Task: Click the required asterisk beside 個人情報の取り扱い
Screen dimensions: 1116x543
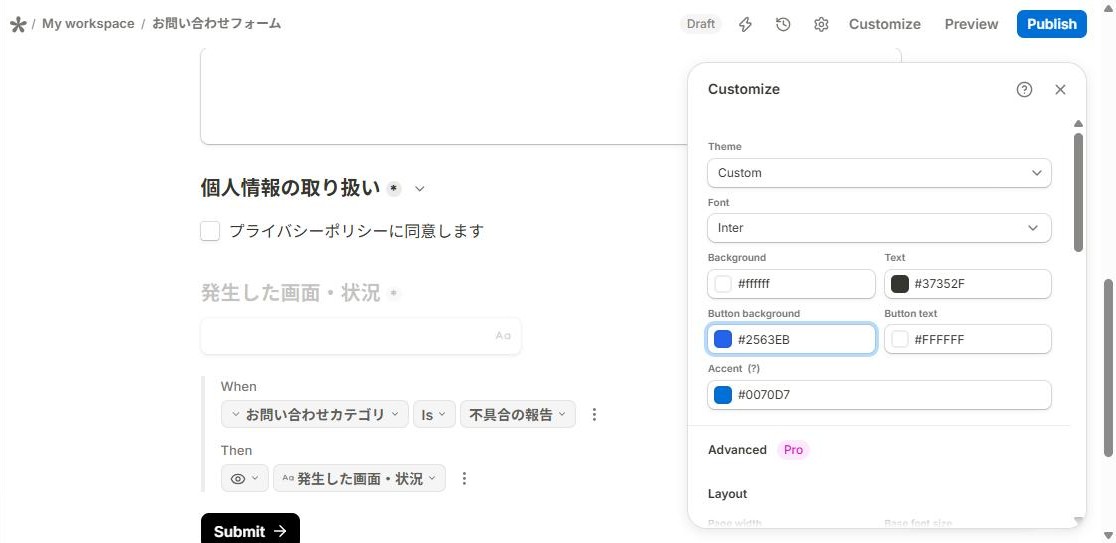Action: [394, 189]
